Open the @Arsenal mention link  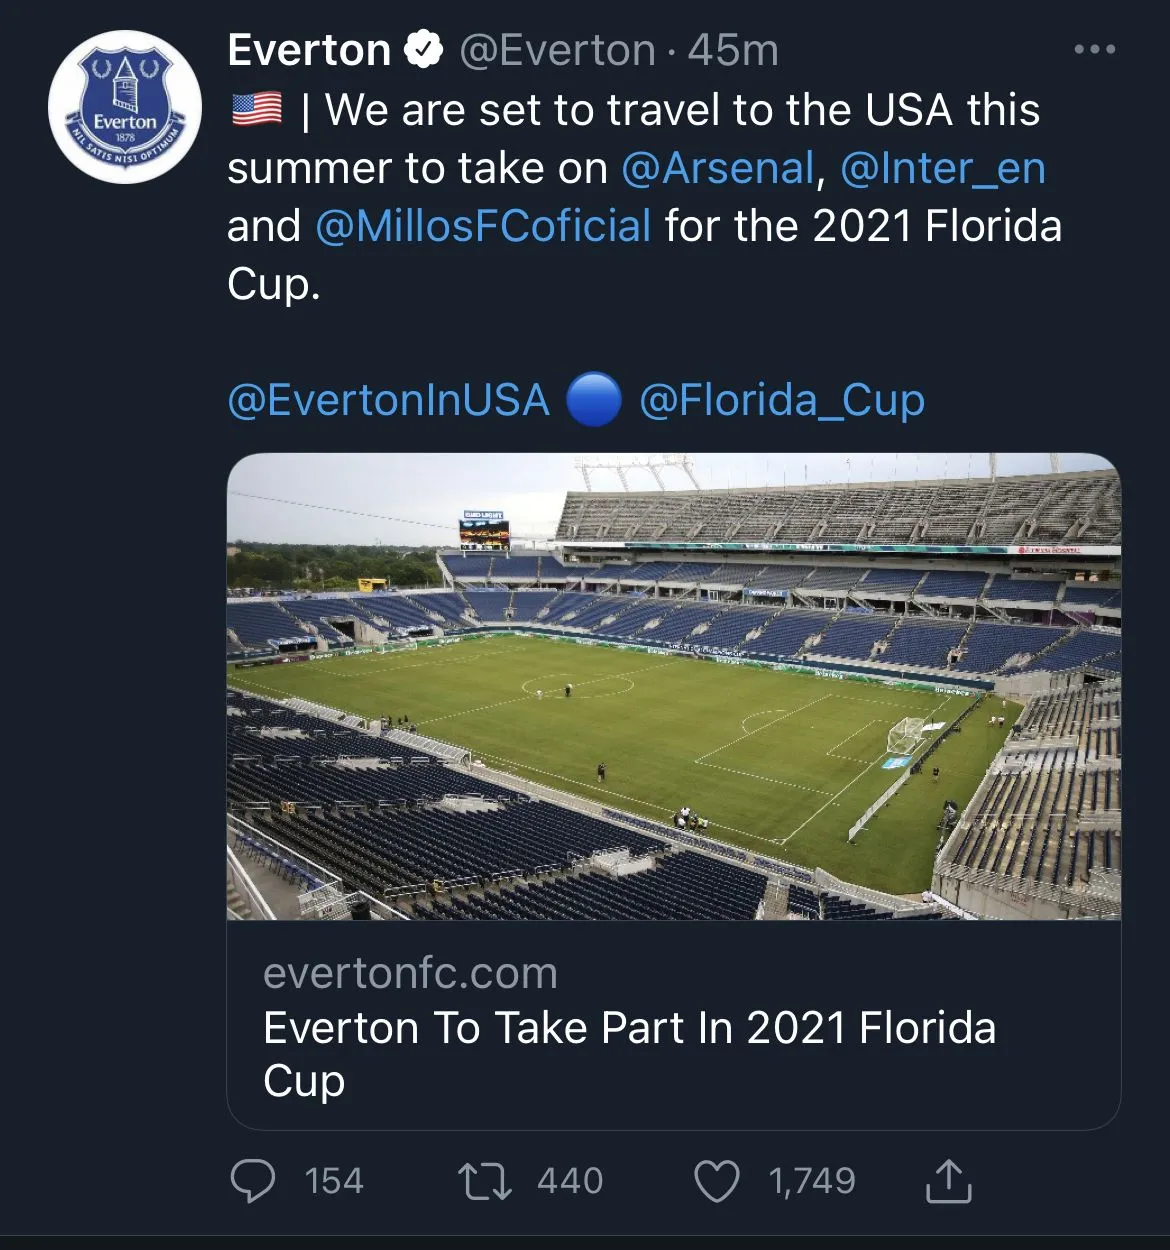[718, 168]
